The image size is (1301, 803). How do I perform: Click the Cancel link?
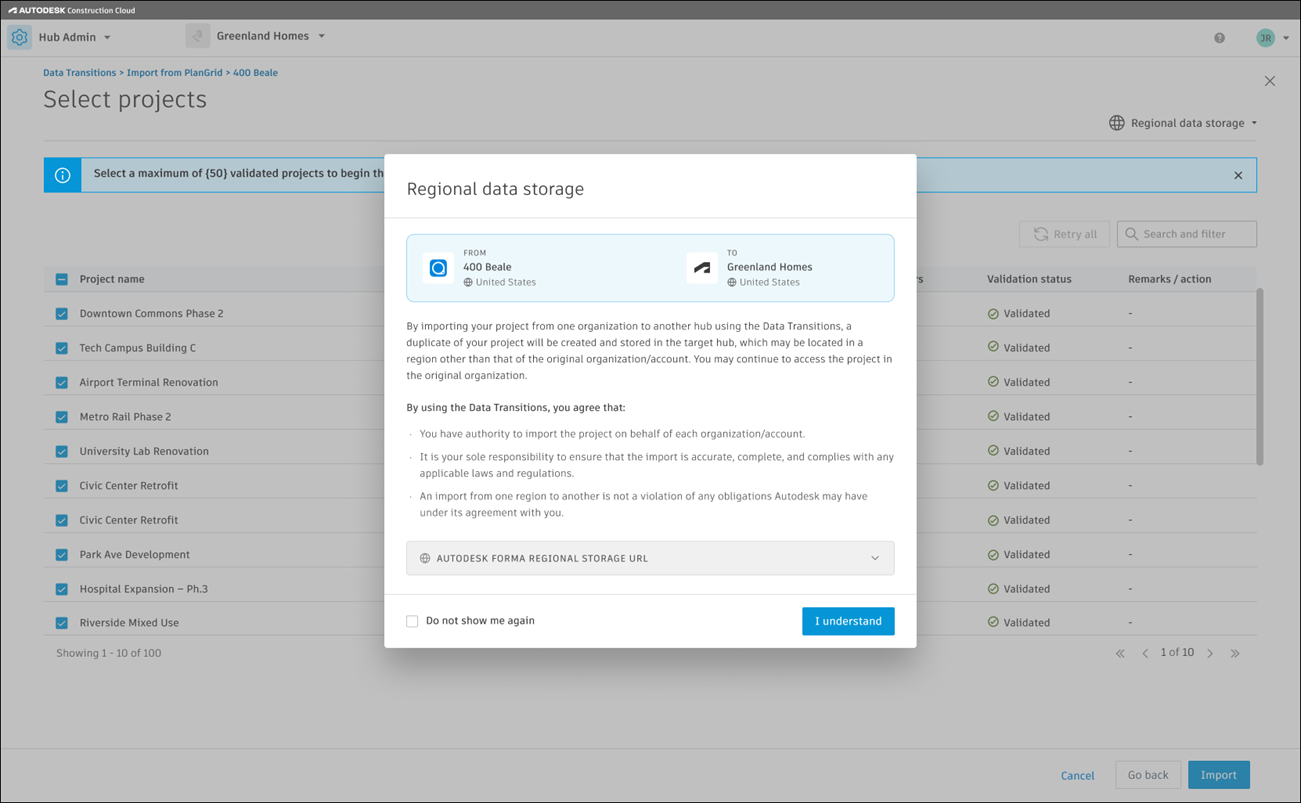tap(1078, 775)
